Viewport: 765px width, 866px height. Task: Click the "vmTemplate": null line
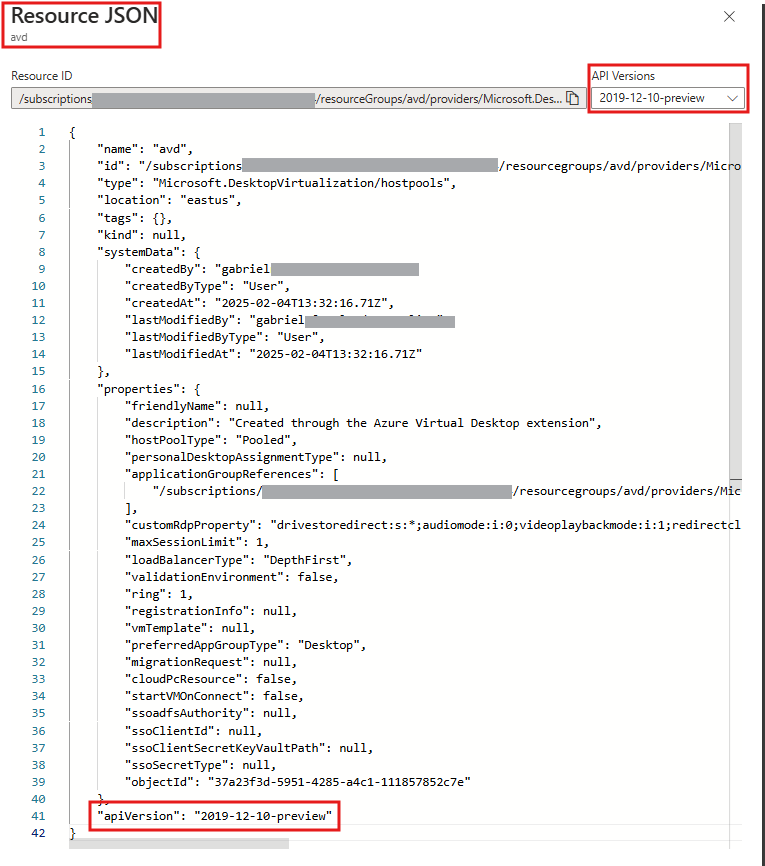click(x=191, y=628)
